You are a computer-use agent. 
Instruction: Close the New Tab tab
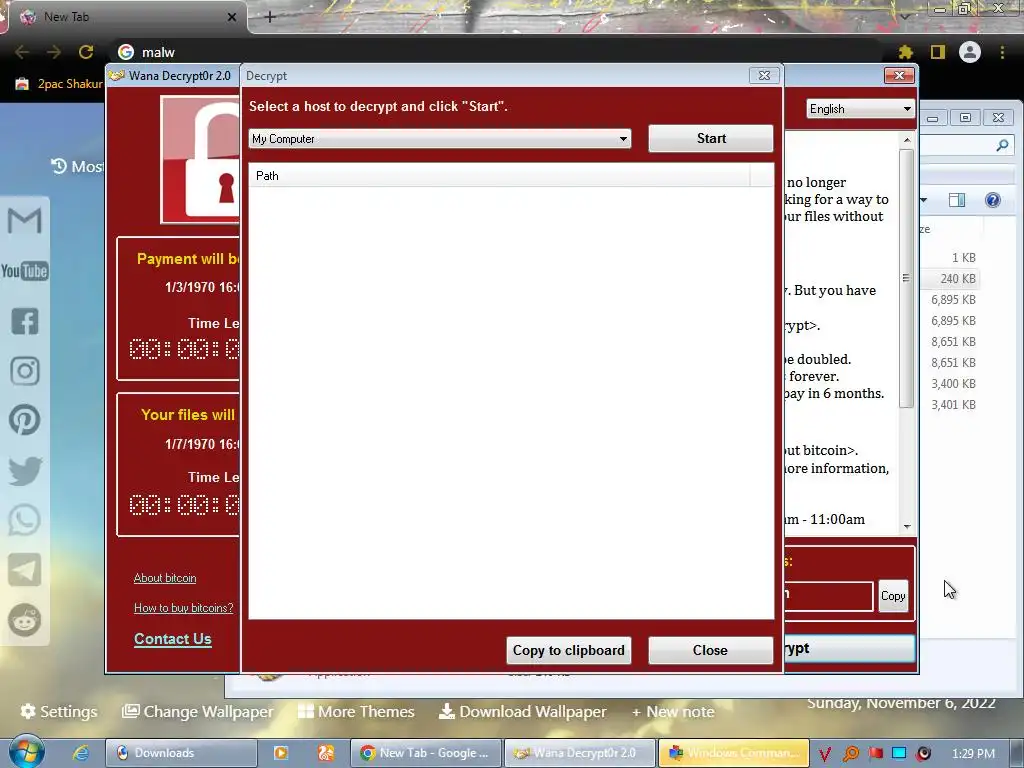point(232,17)
